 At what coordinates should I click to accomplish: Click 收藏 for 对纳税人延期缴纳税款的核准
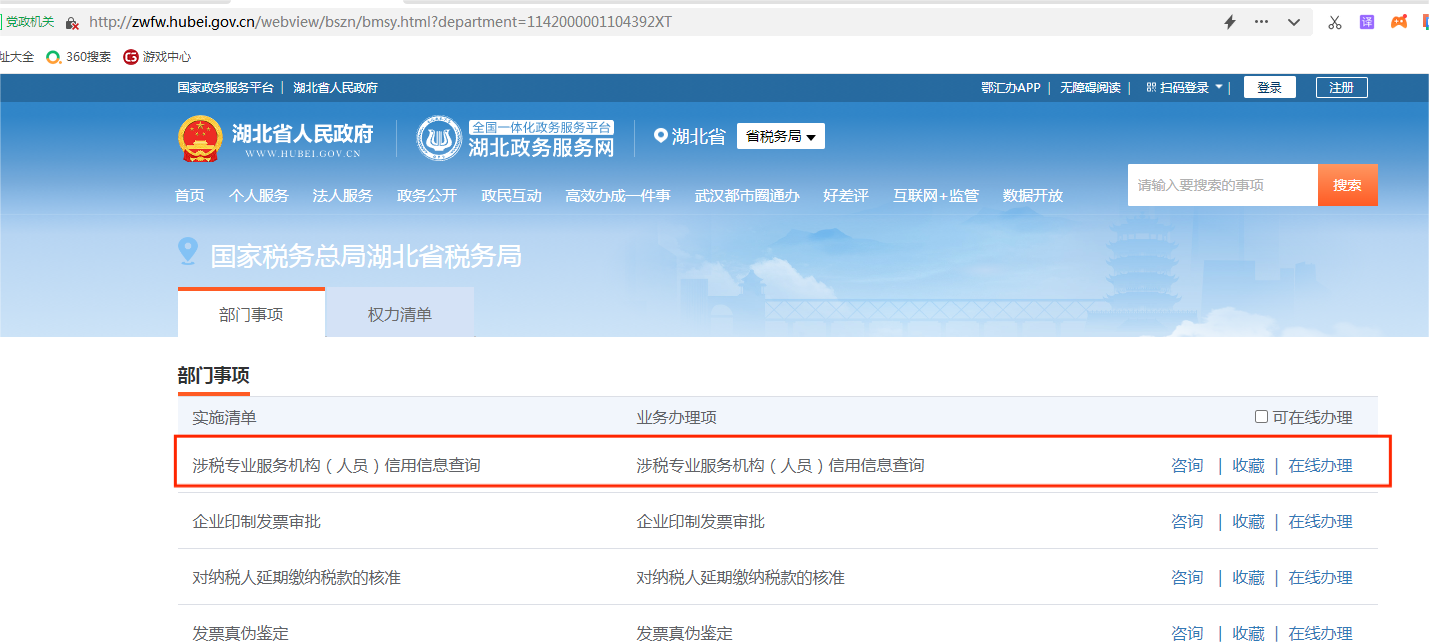1248,577
